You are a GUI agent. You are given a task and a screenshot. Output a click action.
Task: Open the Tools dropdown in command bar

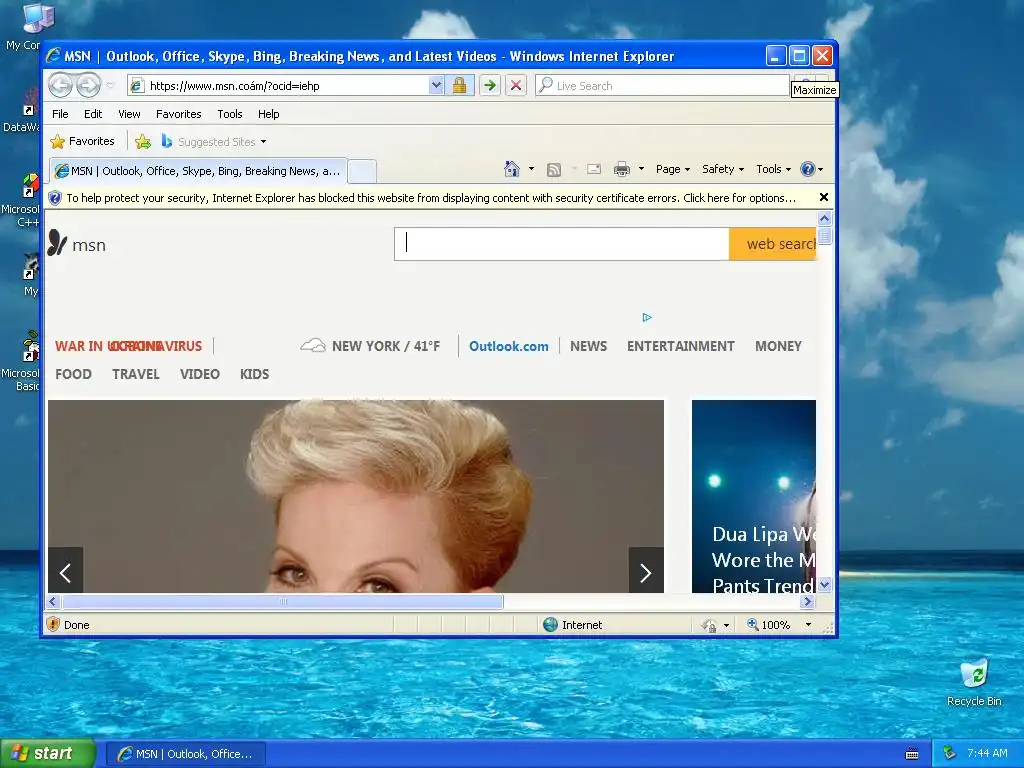pyautogui.click(x=774, y=169)
